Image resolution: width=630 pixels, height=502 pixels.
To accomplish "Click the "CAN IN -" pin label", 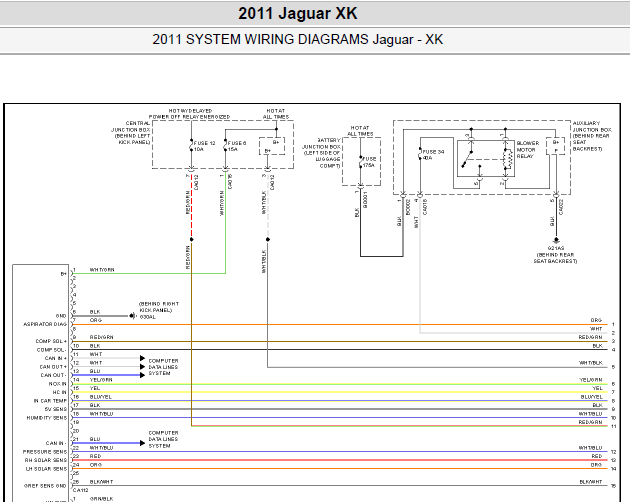I will (56, 443).
